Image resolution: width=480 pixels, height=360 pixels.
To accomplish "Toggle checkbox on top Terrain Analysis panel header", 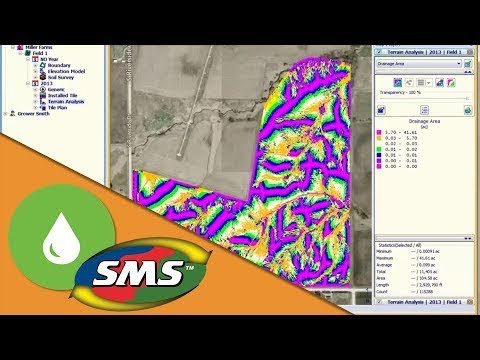I will tap(379, 52).
